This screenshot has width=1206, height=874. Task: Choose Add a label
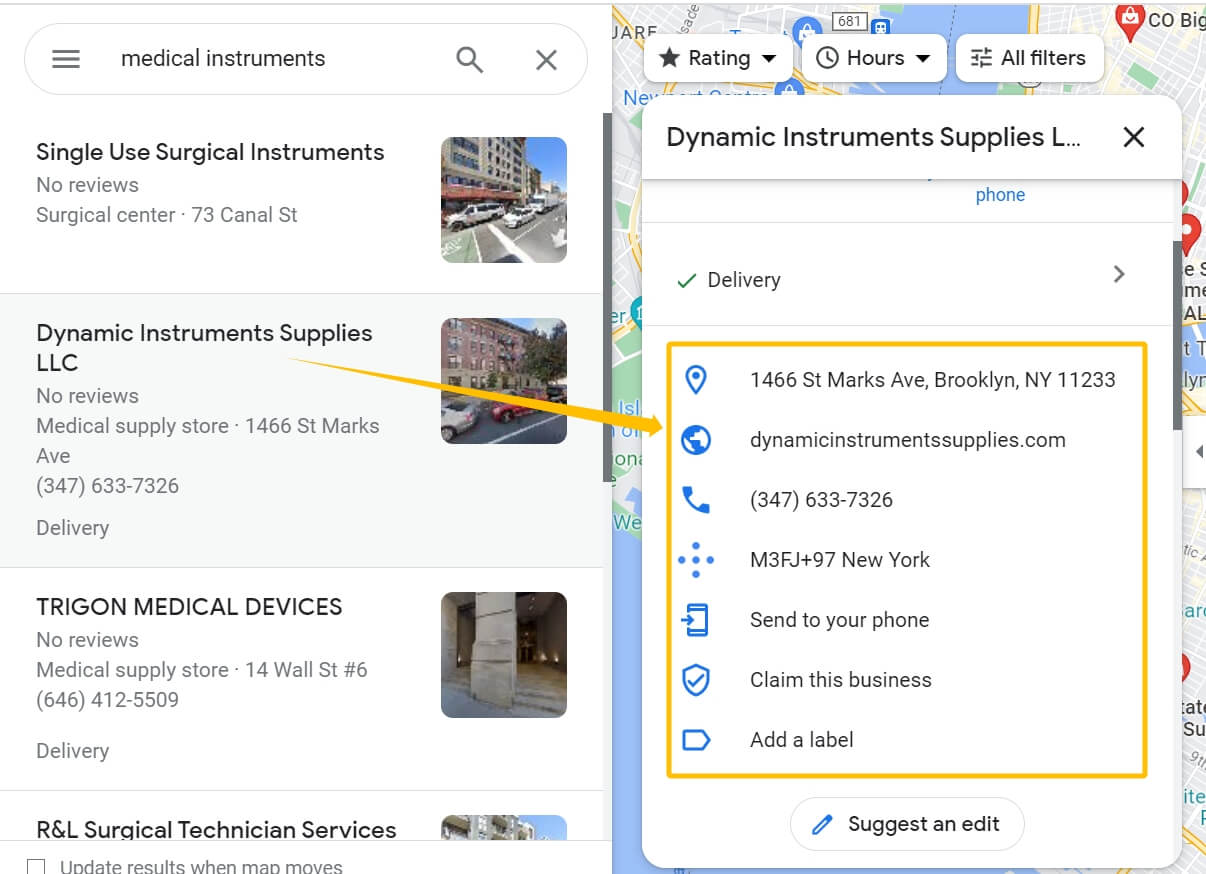[x=802, y=740]
